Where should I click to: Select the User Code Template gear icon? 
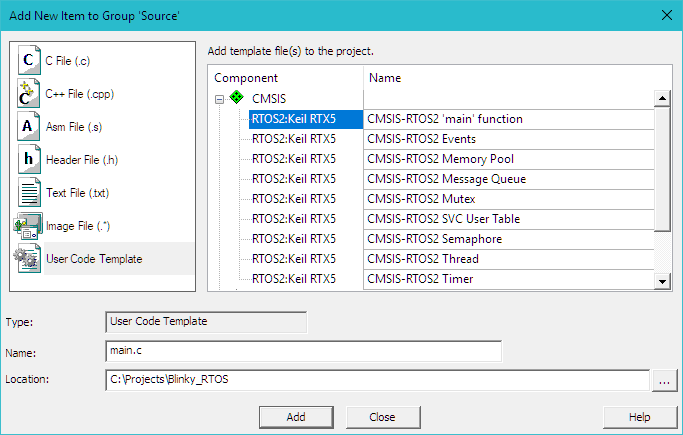[x=27, y=258]
